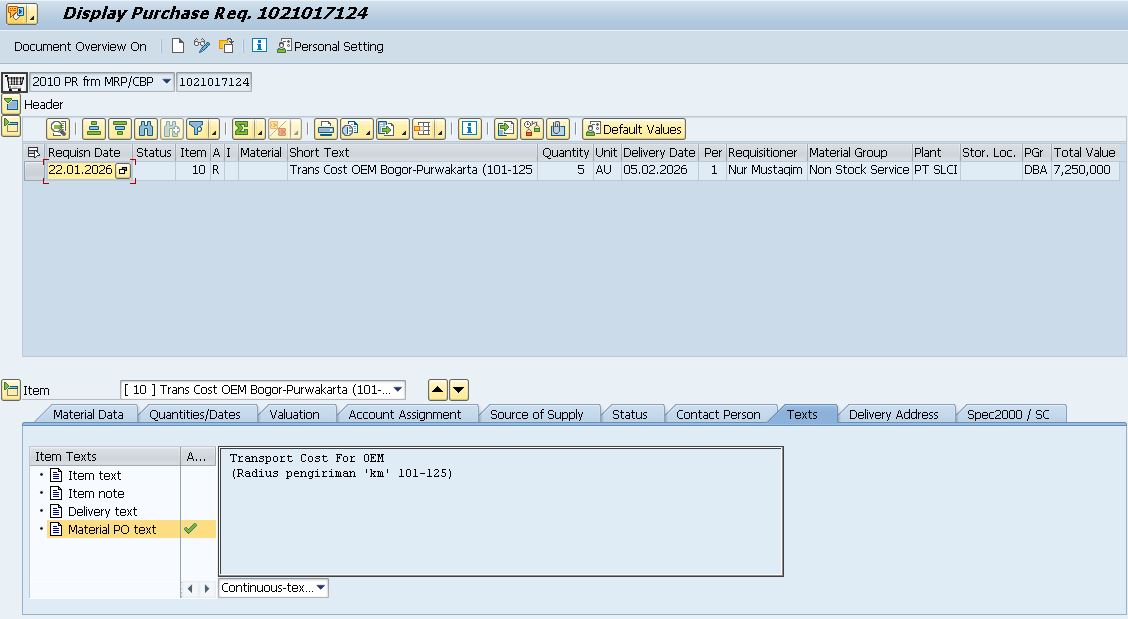Expand the Header section
The height and width of the screenshot is (619, 1128).
click(11, 104)
